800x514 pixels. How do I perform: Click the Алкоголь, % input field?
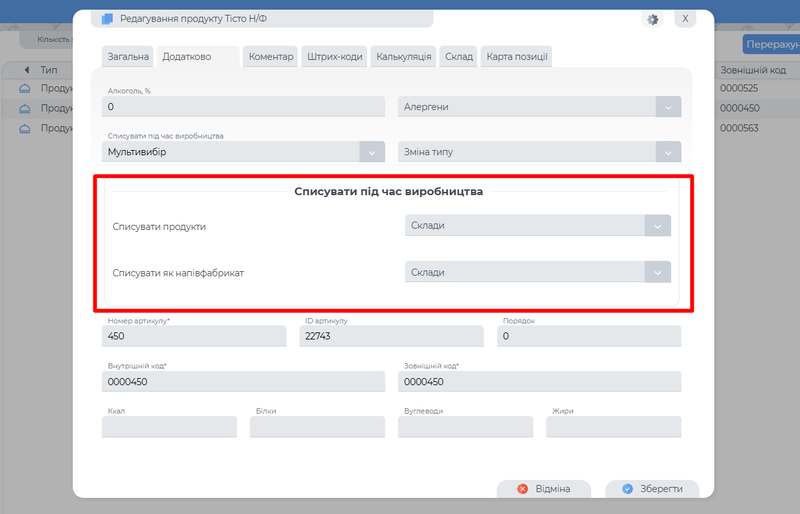(243, 107)
